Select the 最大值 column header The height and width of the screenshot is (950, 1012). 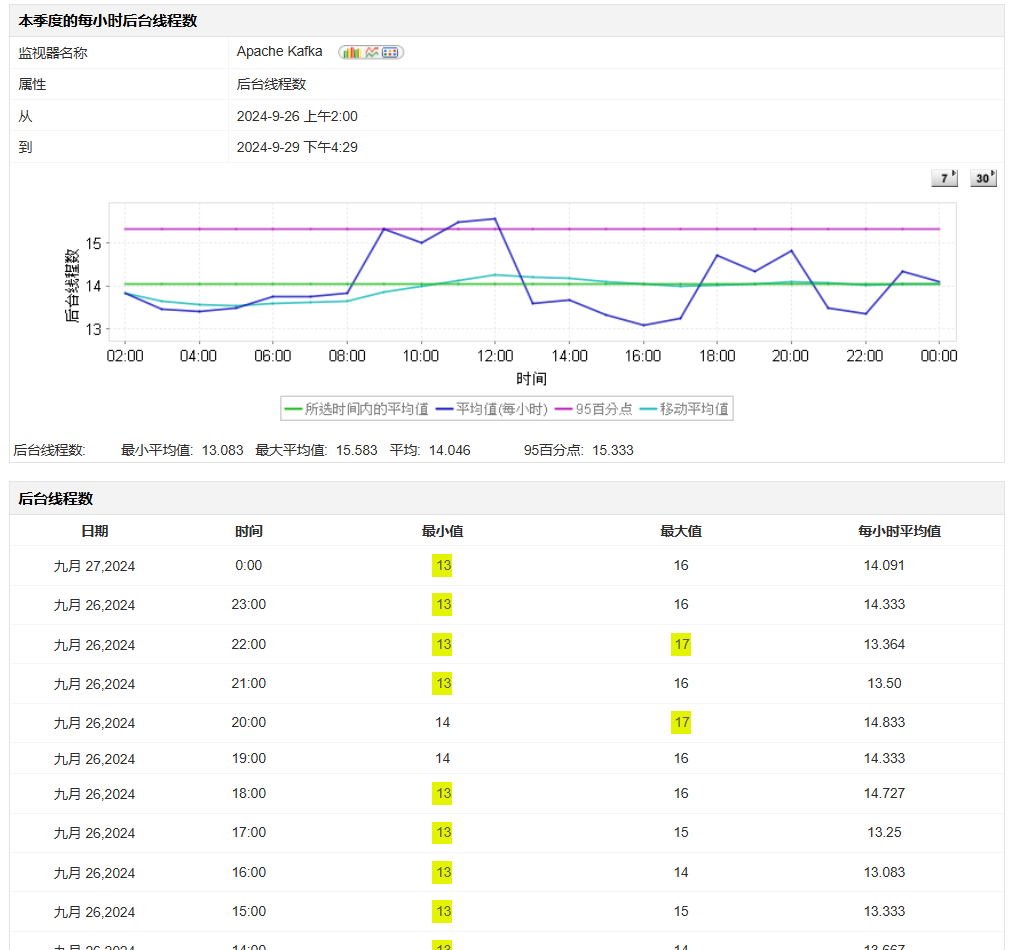[681, 531]
